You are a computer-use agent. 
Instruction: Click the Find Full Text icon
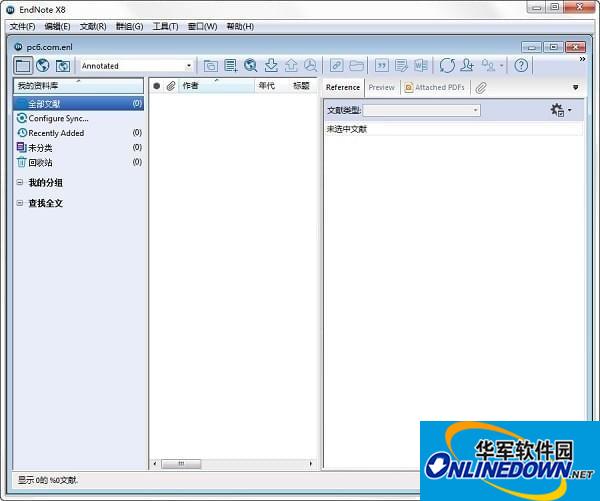pyautogui.click(x=311, y=66)
